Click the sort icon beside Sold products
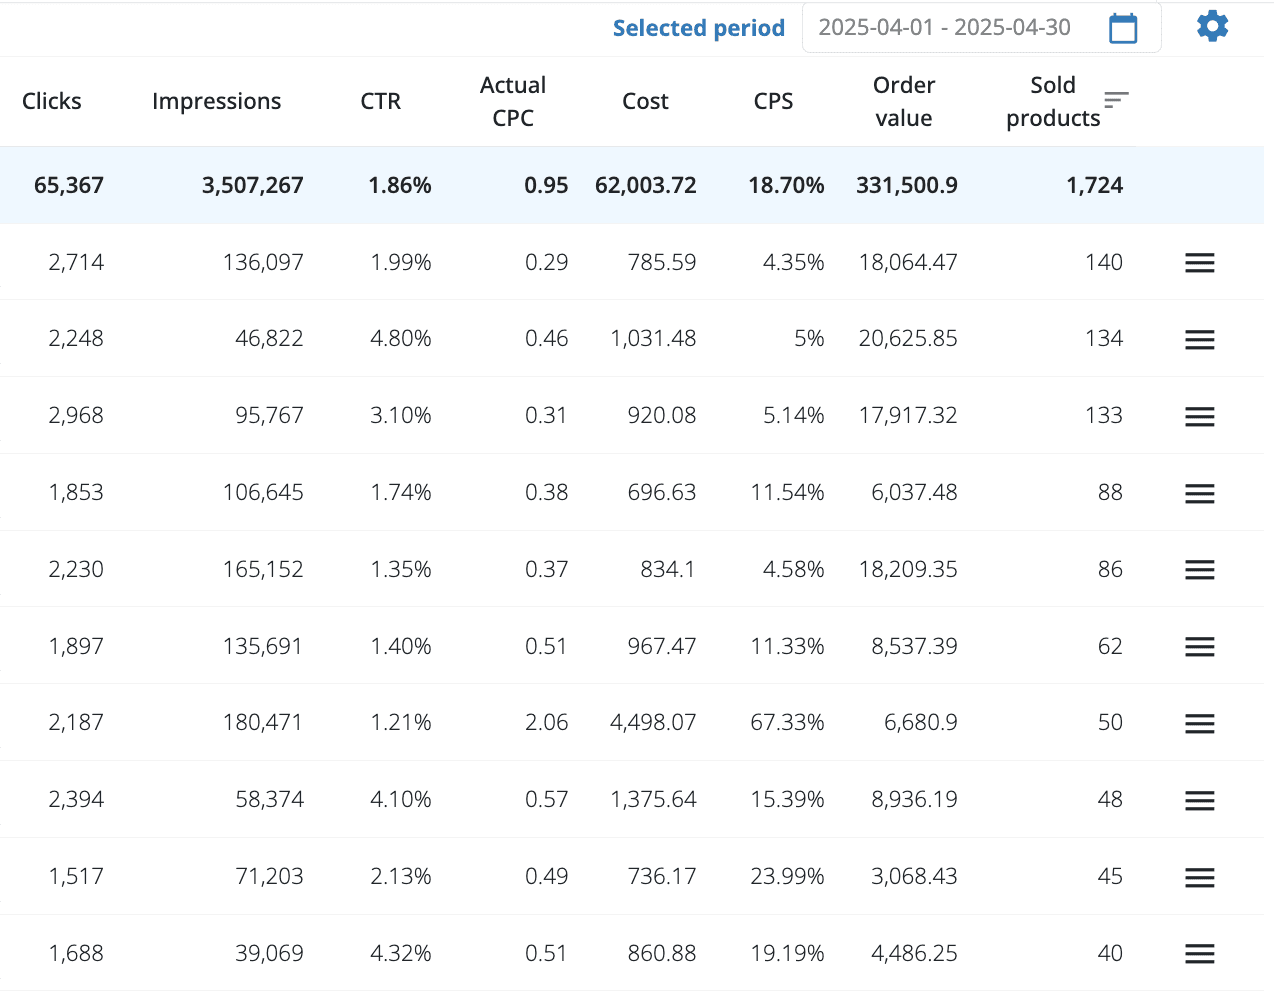The width and height of the screenshot is (1274, 996). pos(1116,99)
